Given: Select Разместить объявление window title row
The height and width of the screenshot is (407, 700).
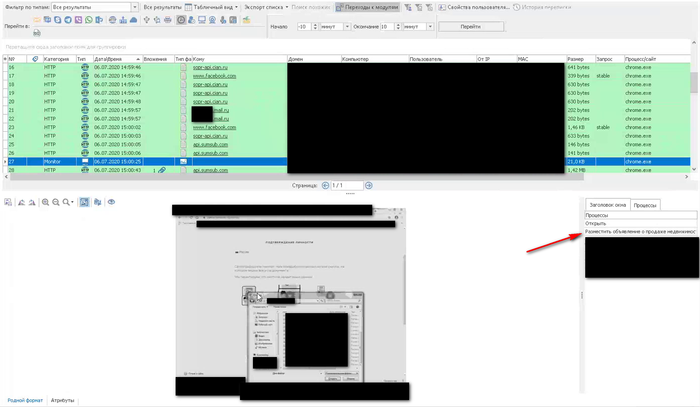Looking at the screenshot, I should (x=640, y=232).
